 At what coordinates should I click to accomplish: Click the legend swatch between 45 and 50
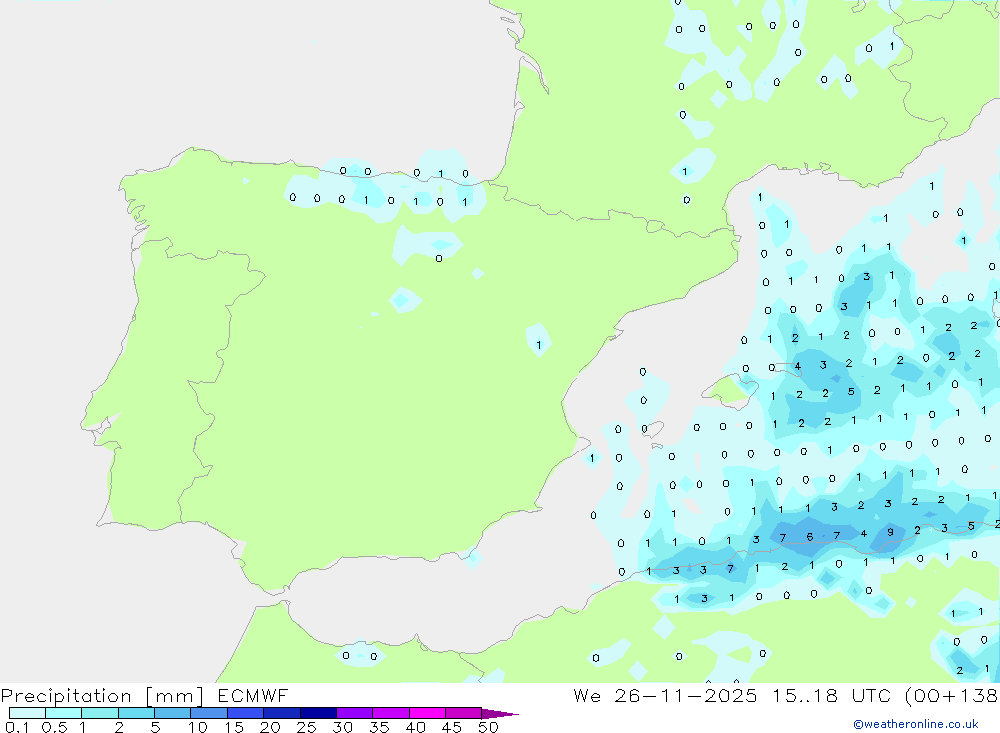(x=463, y=713)
